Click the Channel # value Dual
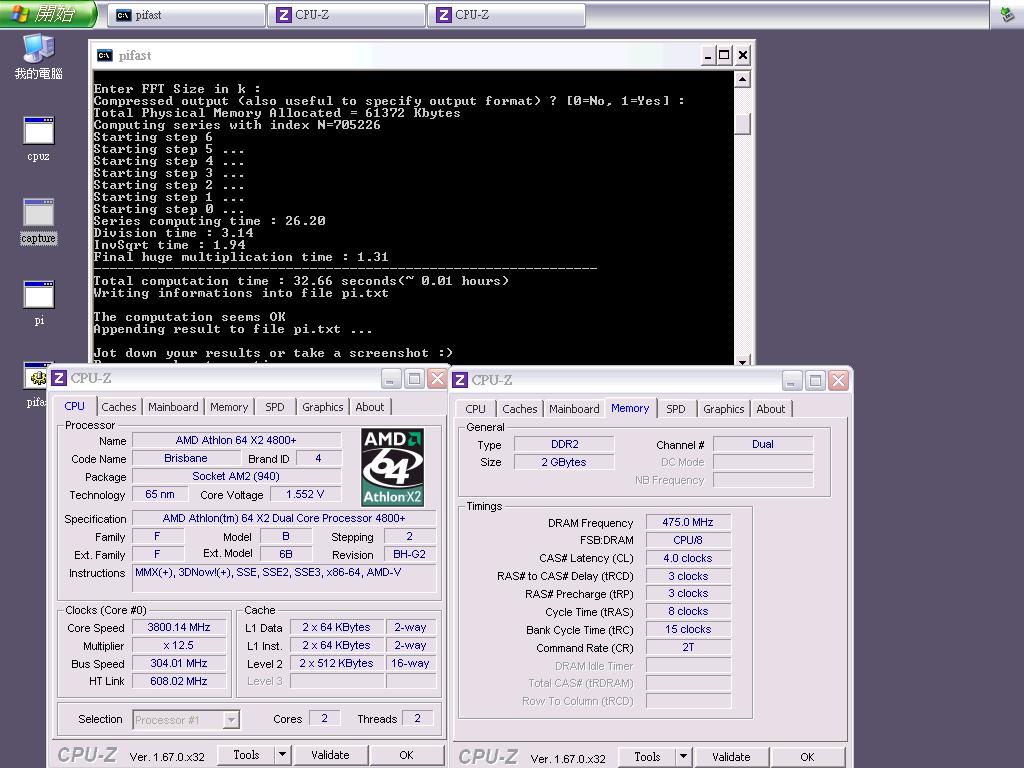This screenshot has height=768, width=1024. point(763,444)
